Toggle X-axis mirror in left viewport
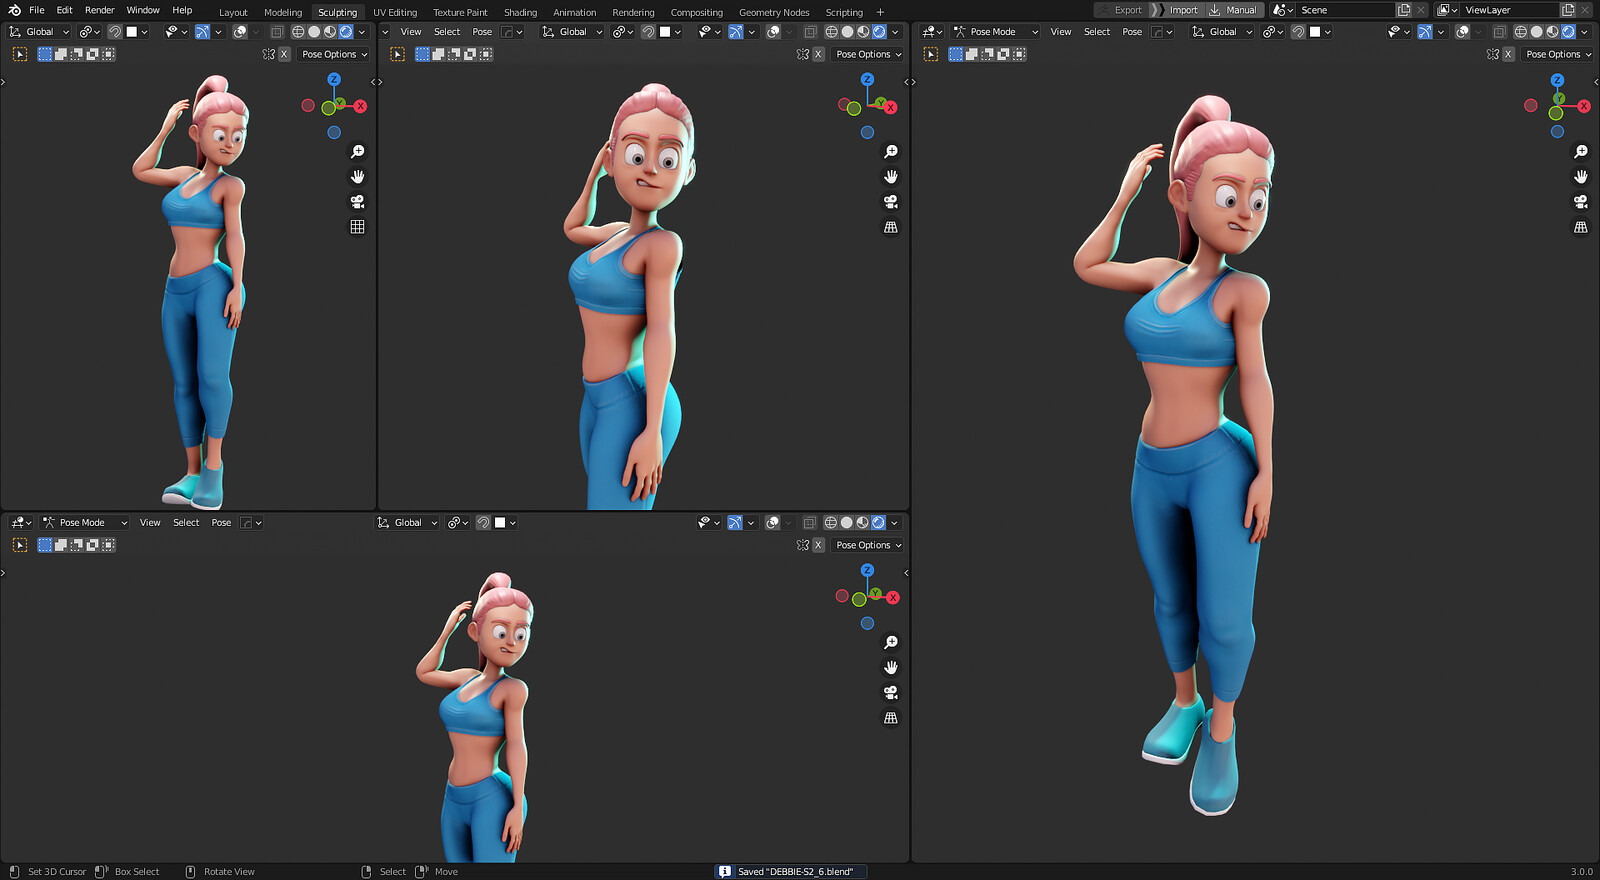 (284, 55)
